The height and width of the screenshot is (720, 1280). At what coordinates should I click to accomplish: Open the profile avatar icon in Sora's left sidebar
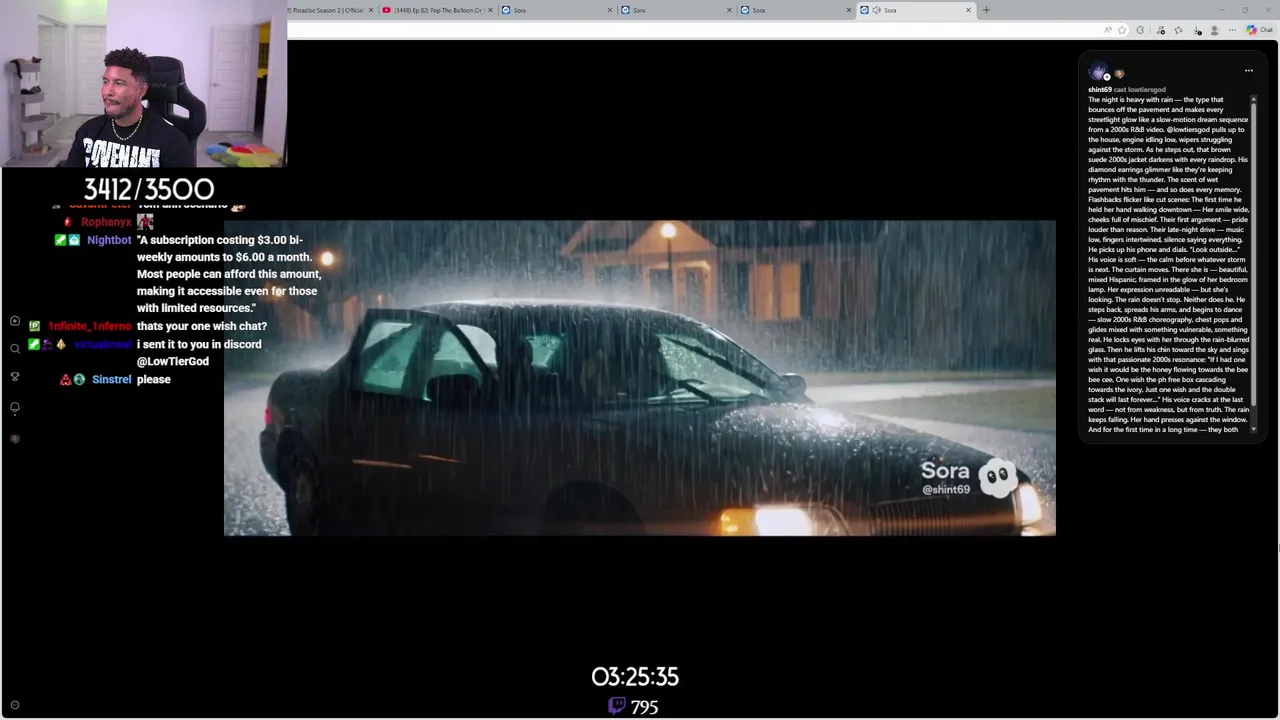[x=15, y=438]
